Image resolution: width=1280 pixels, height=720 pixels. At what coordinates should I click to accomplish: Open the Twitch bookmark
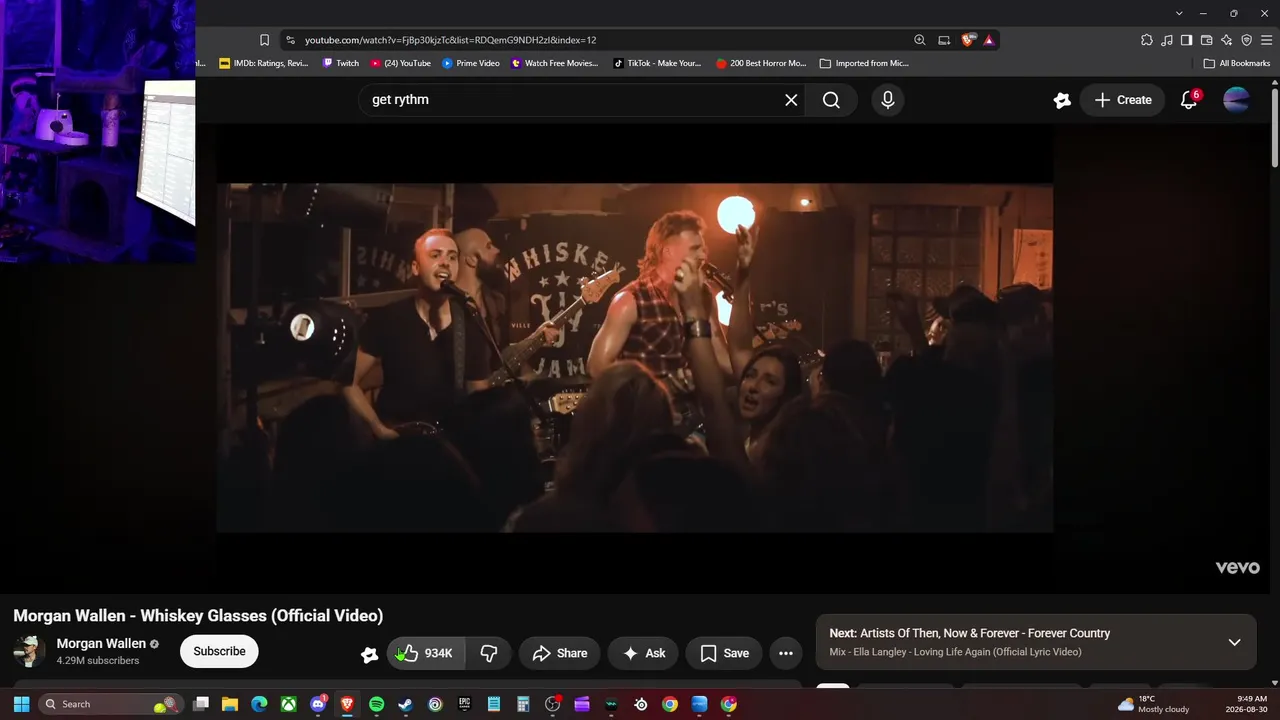coord(341,63)
